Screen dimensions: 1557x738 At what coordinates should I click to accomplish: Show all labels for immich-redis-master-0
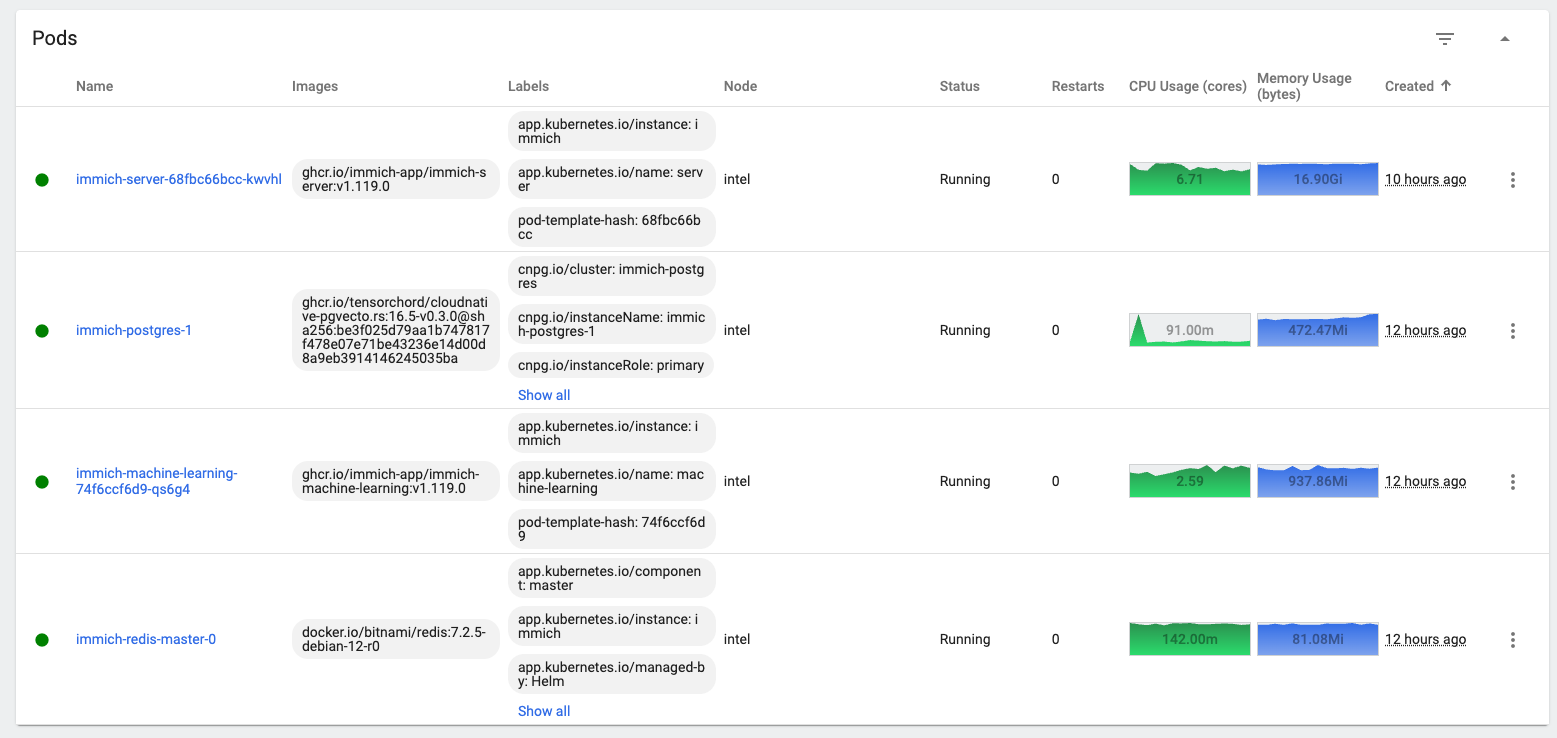coord(544,711)
